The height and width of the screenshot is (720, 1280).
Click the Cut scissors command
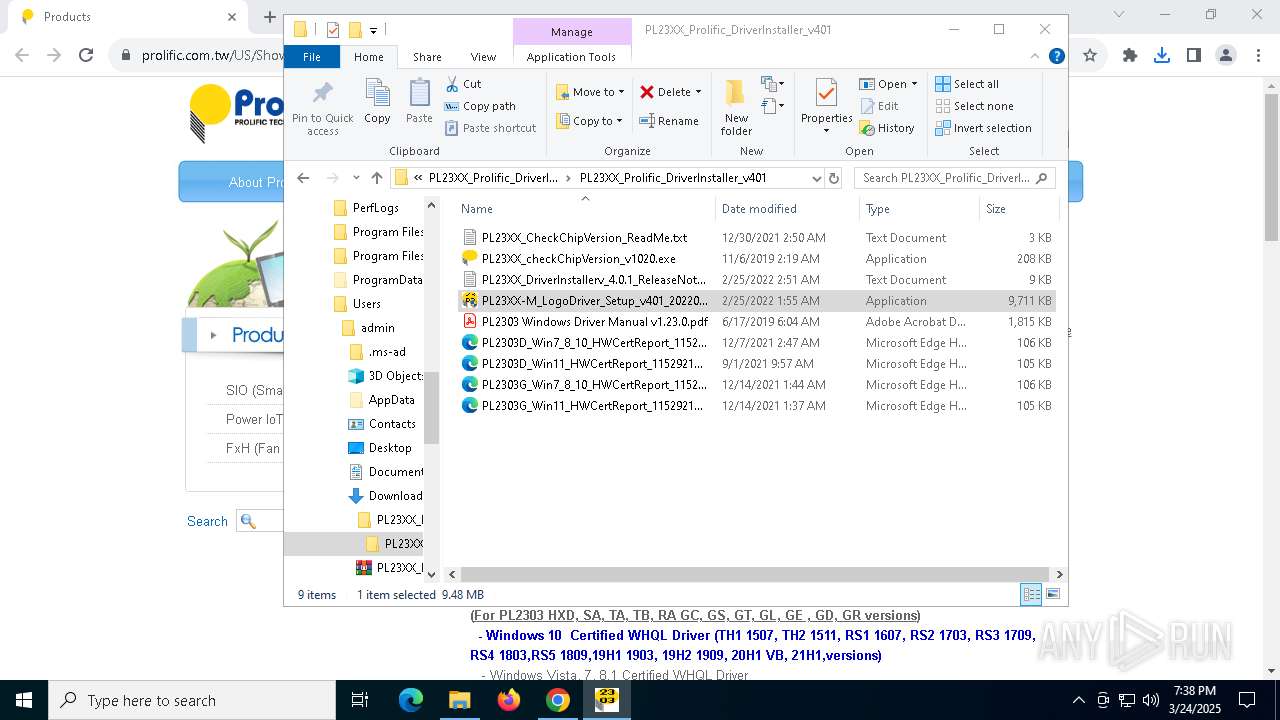[464, 84]
